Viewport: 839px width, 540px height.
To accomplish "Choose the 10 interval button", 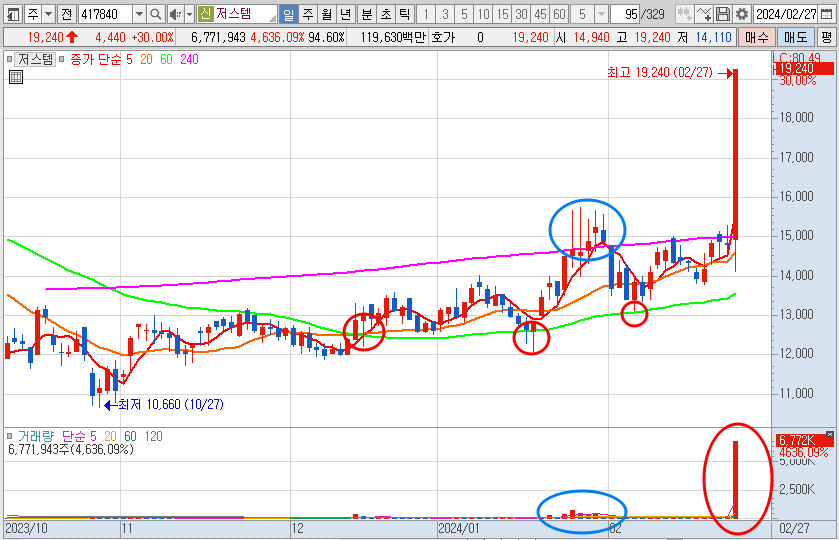I will (483, 14).
